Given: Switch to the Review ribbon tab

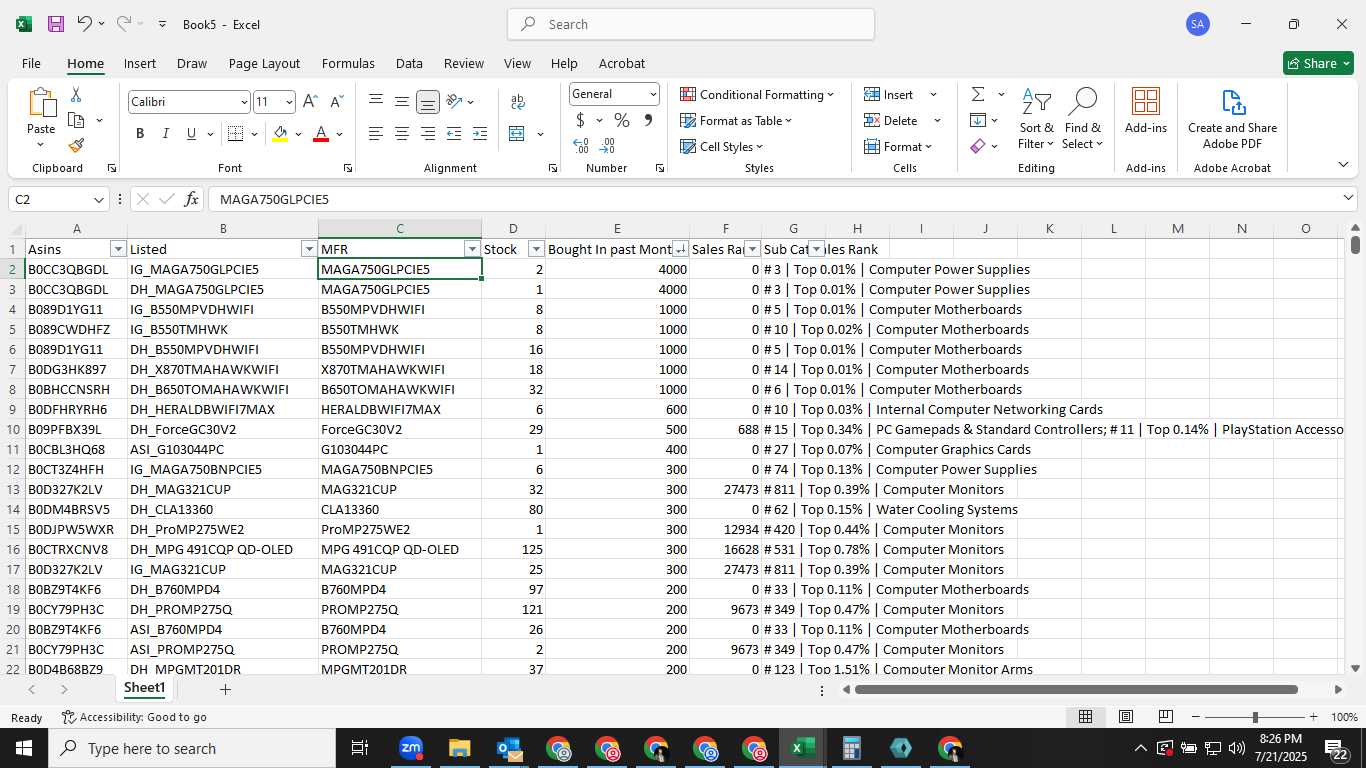Looking at the screenshot, I should (x=464, y=63).
